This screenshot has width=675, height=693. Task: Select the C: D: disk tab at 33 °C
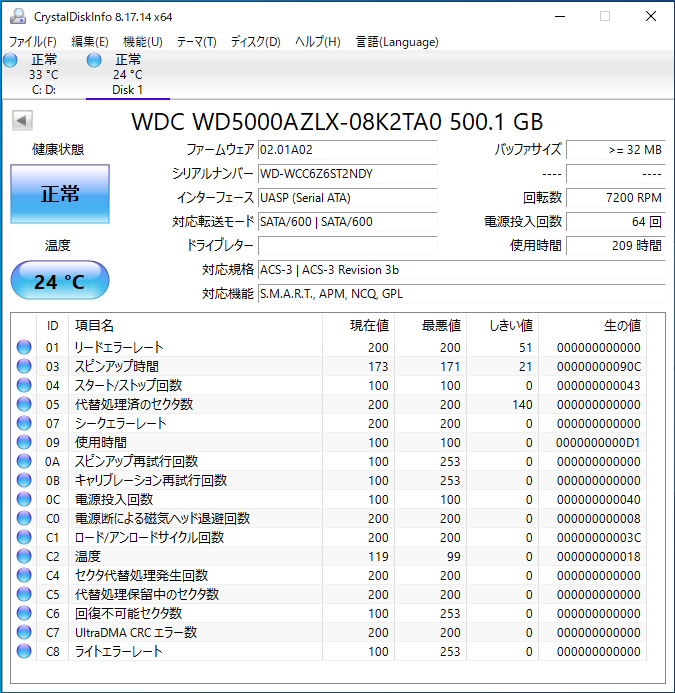(x=44, y=75)
